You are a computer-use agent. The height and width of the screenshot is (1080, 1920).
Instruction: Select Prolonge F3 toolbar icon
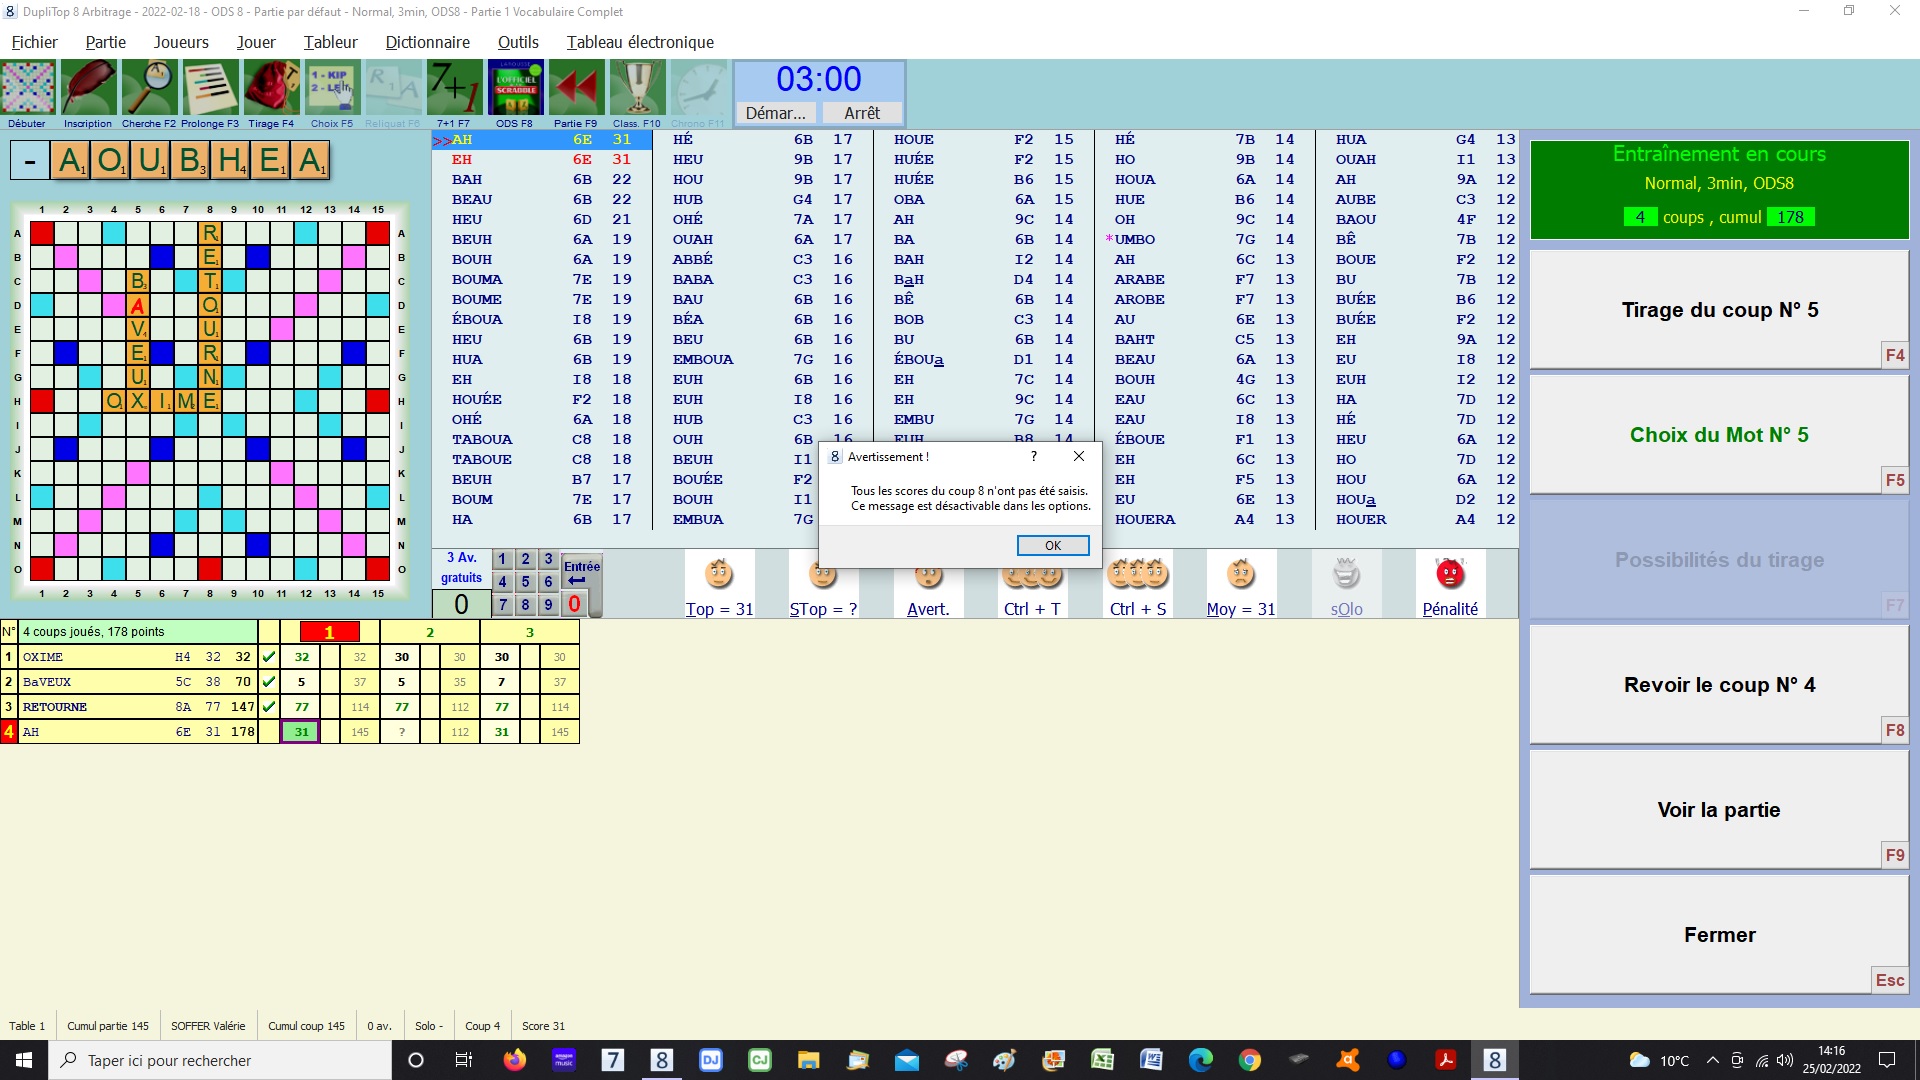tap(210, 88)
